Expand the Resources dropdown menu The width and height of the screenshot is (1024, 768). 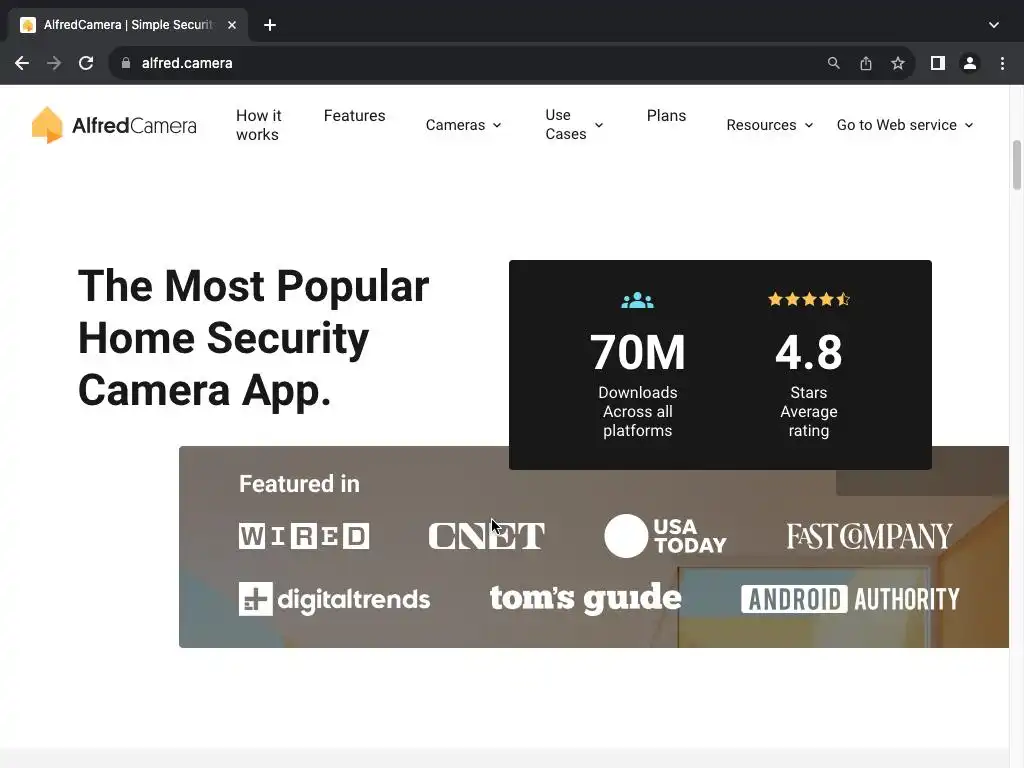pyautogui.click(x=769, y=125)
